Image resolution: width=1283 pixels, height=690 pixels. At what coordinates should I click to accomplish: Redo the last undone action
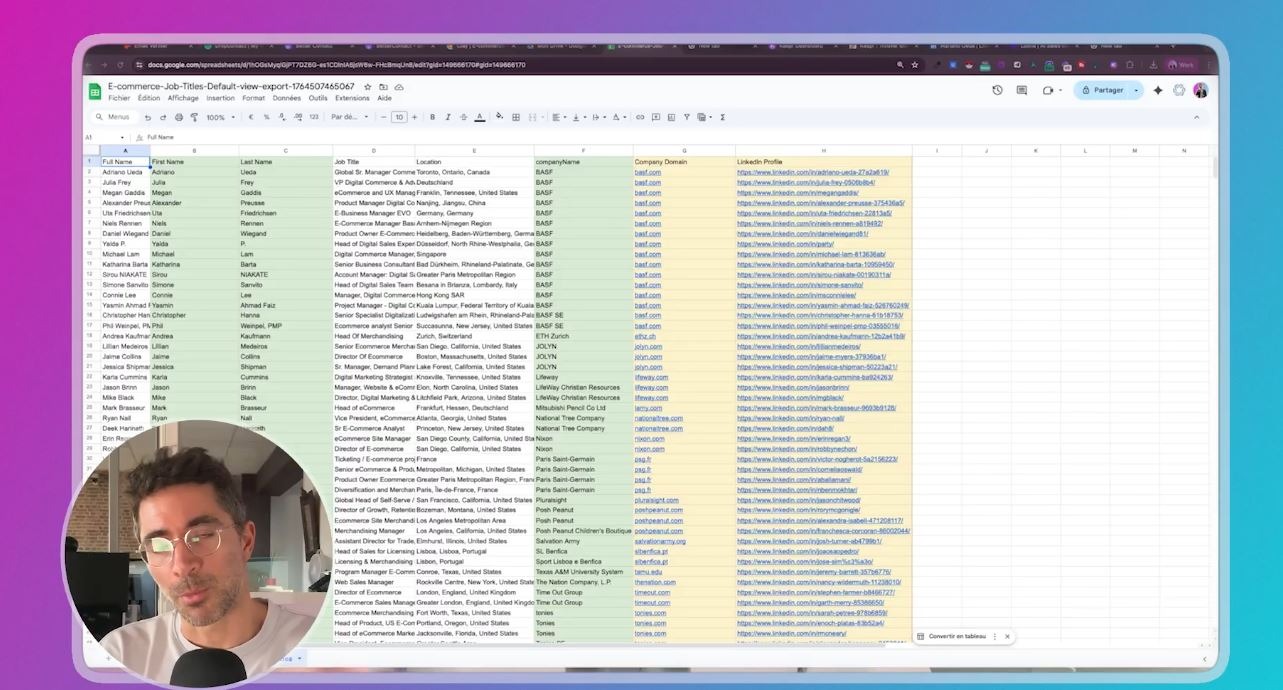[163, 117]
